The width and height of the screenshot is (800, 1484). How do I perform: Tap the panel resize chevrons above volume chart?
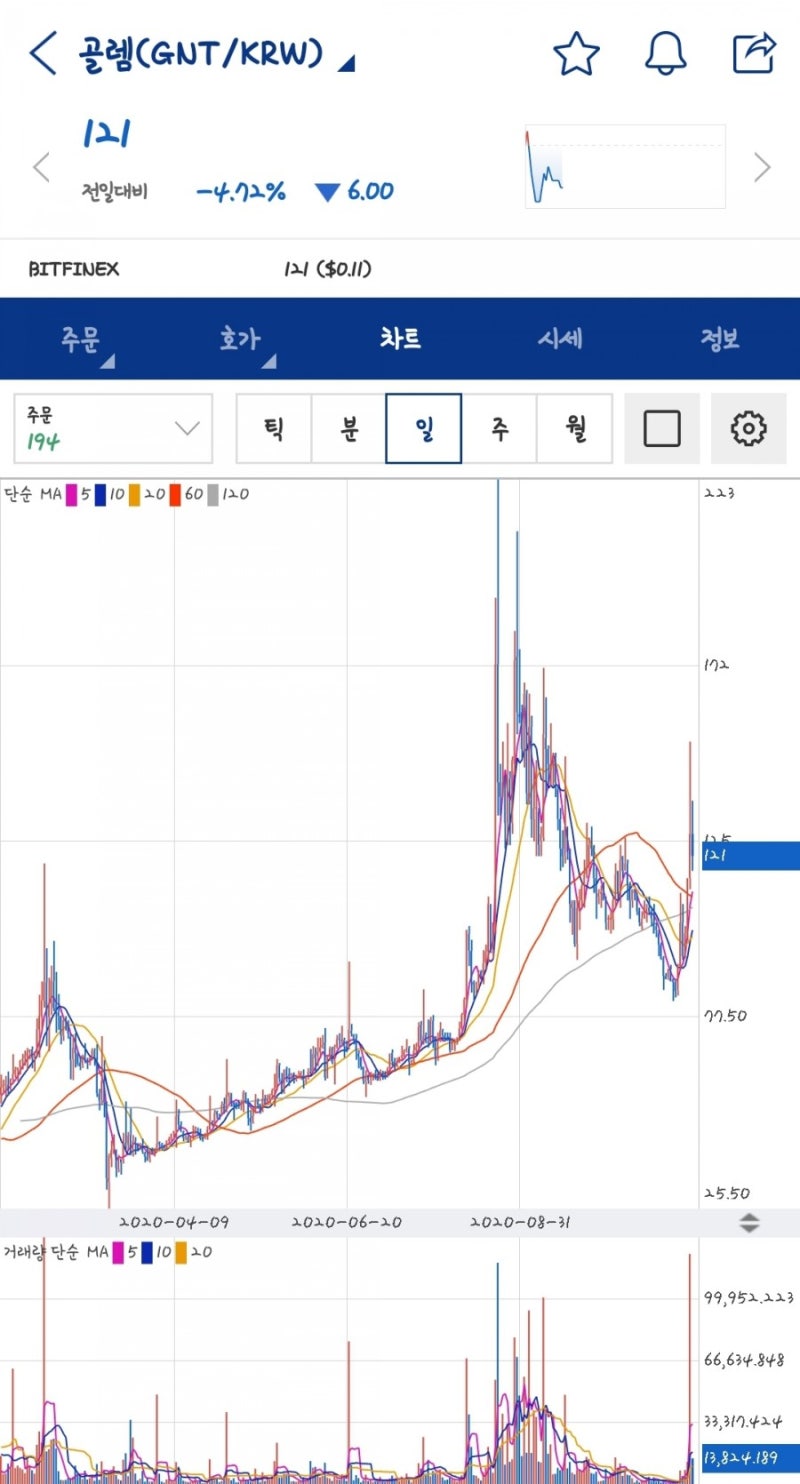[748, 1221]
